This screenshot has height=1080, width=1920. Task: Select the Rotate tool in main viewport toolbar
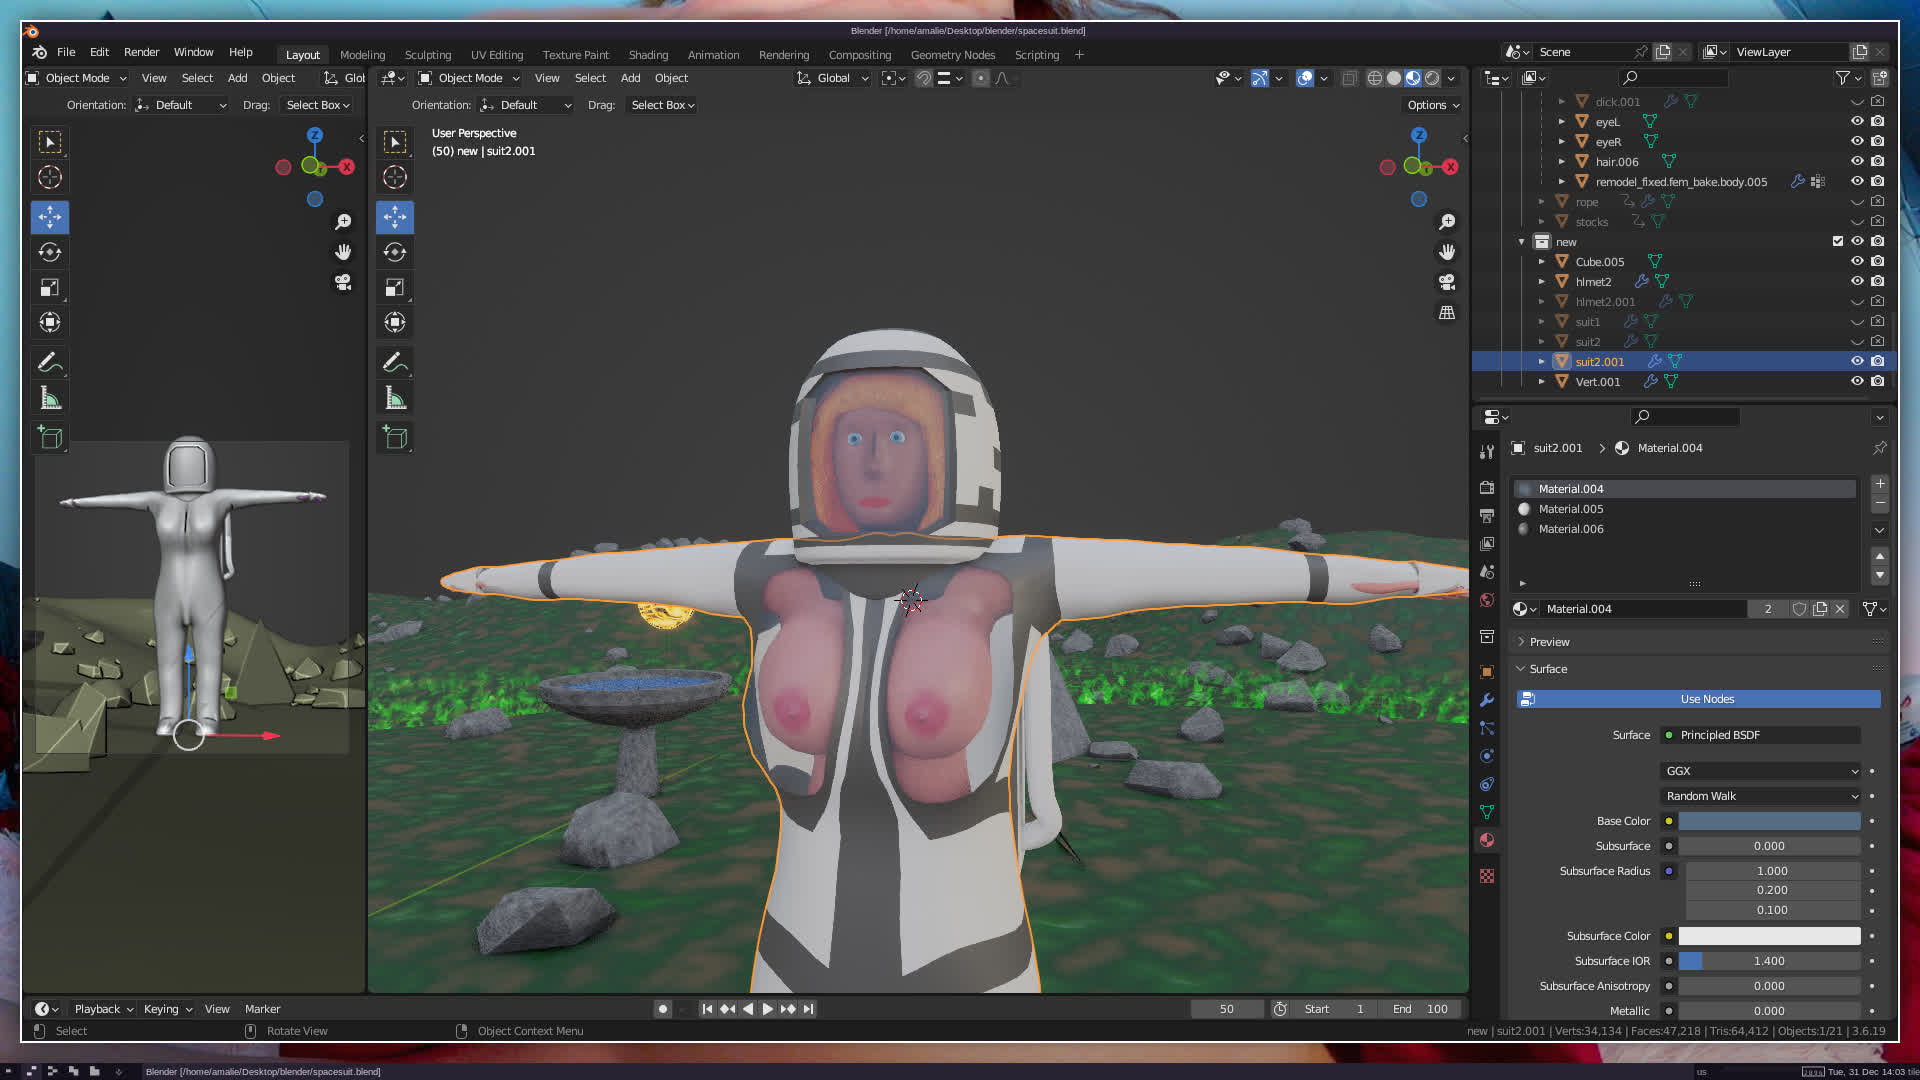(395, 252)
